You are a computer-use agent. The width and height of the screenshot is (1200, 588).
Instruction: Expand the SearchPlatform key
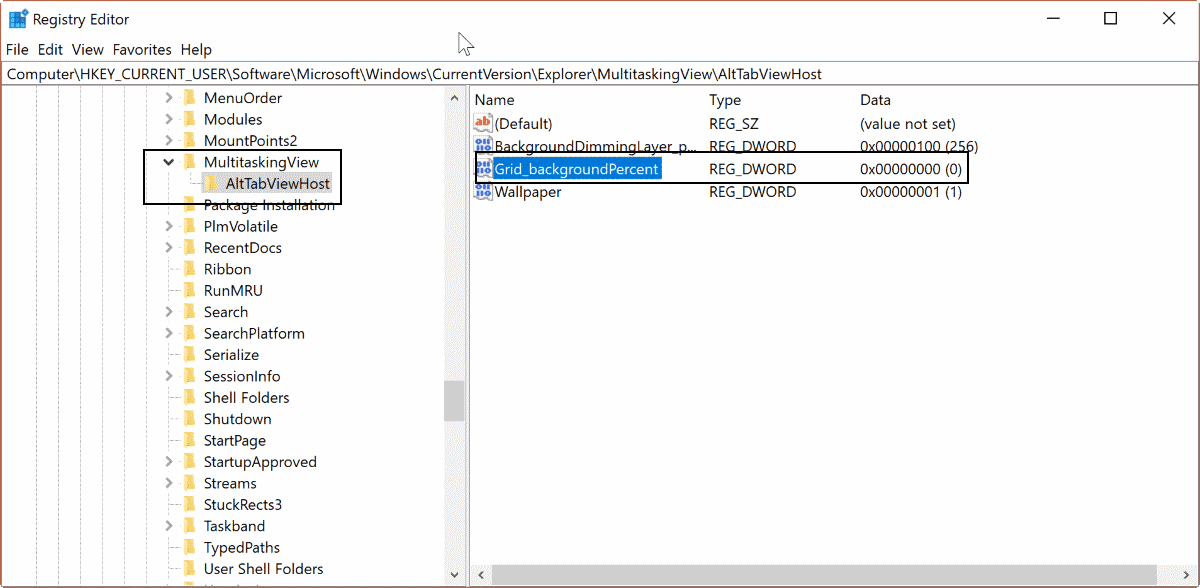coord(168,333)
